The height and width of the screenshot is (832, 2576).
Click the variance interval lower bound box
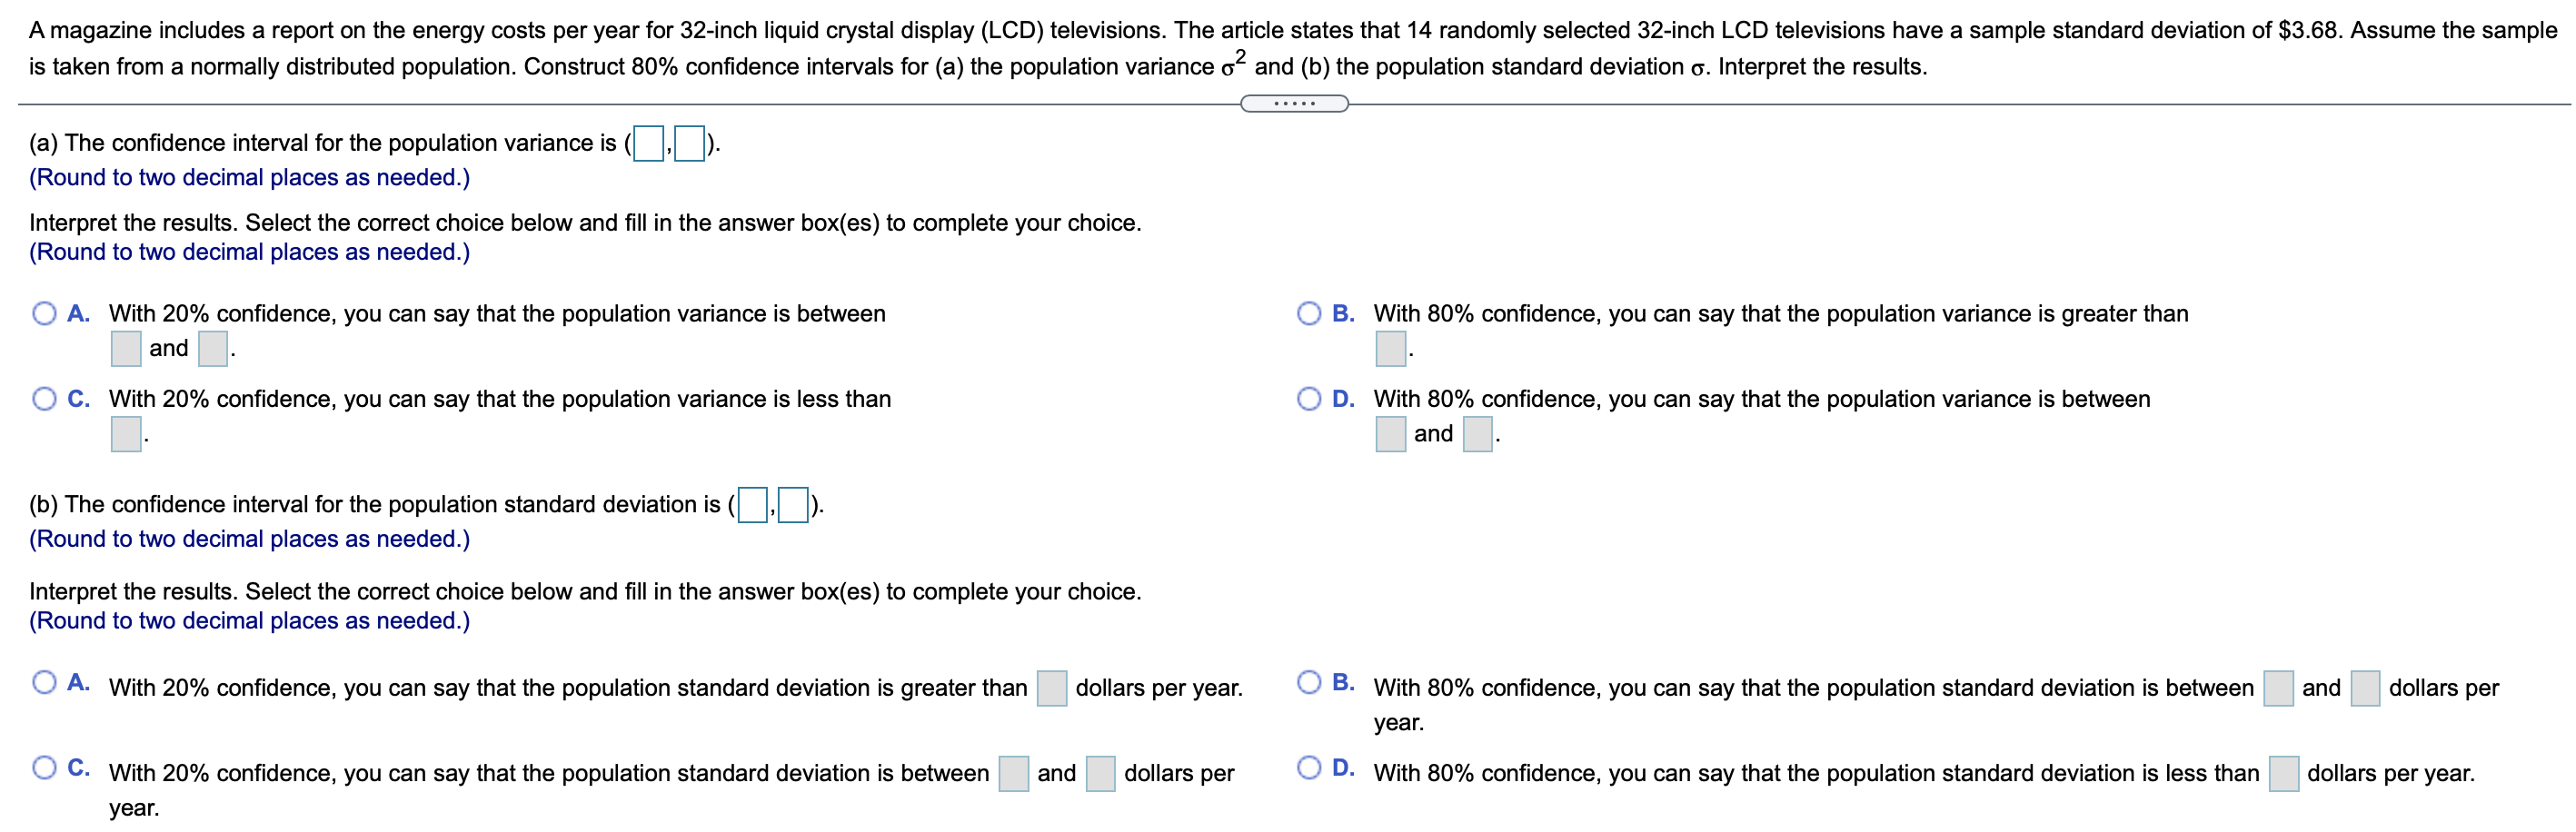click(x=649, y=144)
